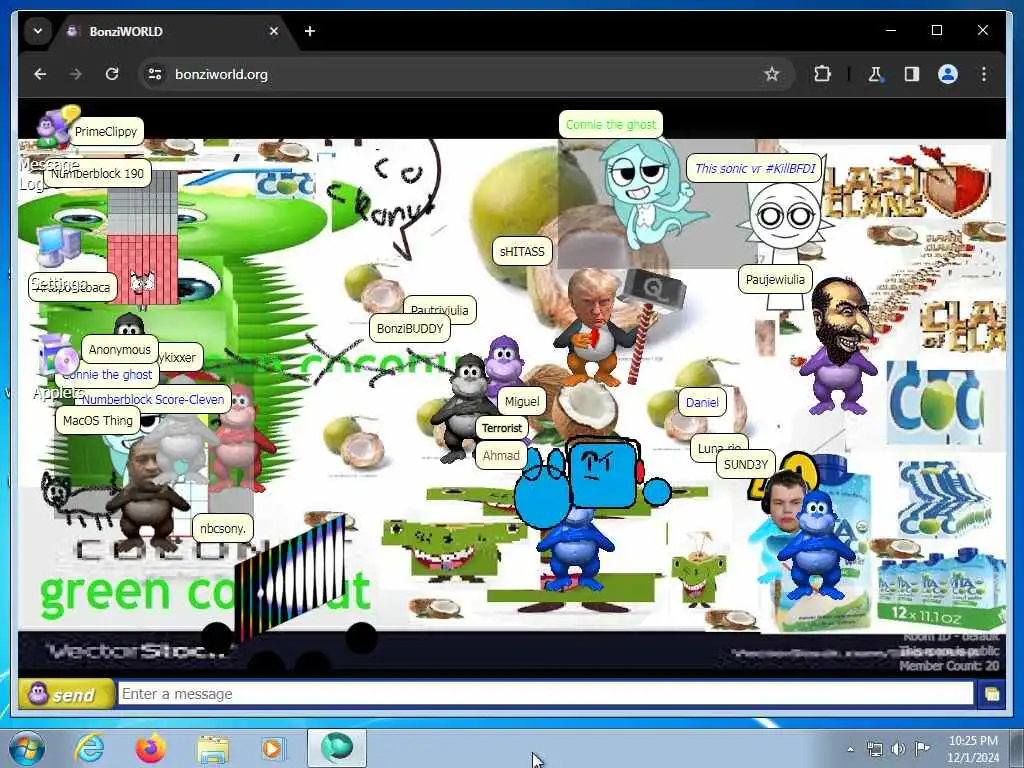Open the Action Center flag icon
1024x768 pixels.
pos(922,748)
